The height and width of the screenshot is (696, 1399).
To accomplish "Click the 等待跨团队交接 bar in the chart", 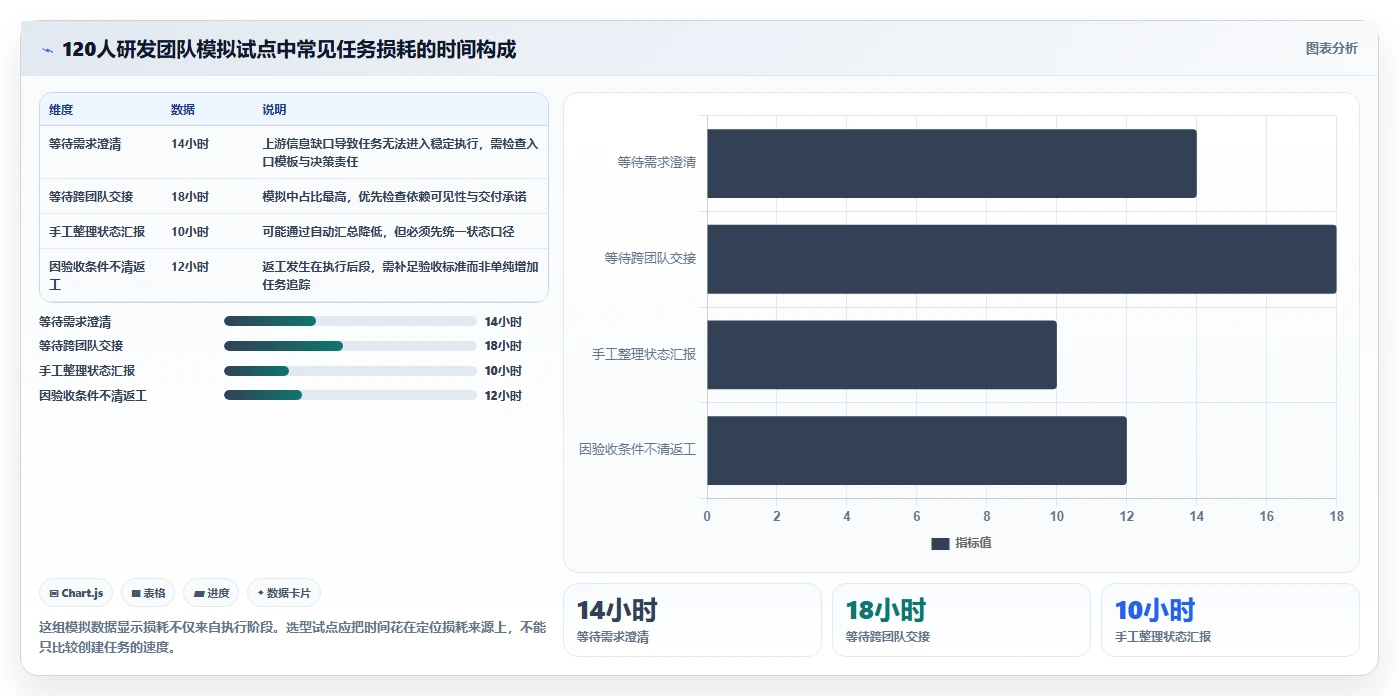I will (x=1022, y=259).
